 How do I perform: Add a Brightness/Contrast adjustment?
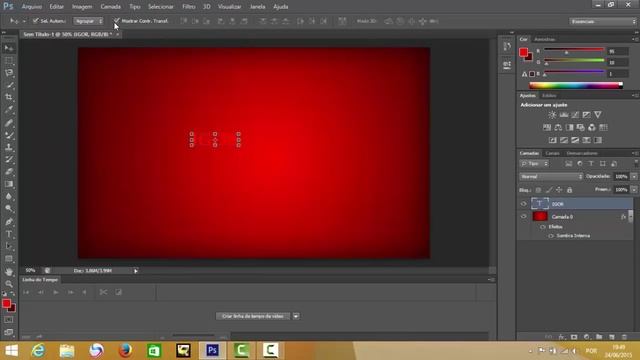552,115
